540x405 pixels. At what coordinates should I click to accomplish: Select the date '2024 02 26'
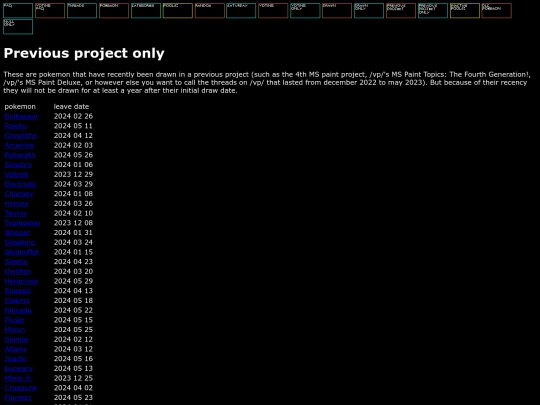click(x=73, y=116)
